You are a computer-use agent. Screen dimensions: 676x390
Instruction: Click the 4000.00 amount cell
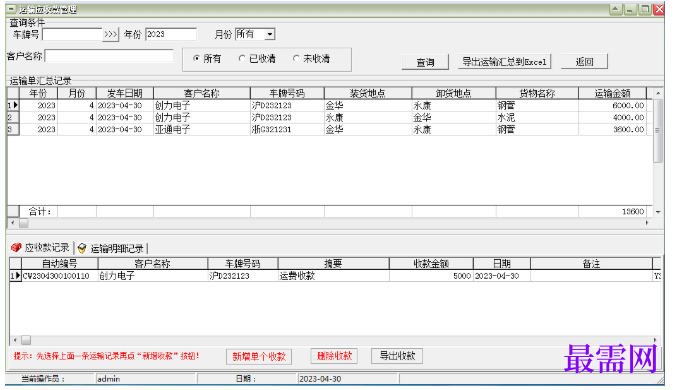tap(612, 117)
